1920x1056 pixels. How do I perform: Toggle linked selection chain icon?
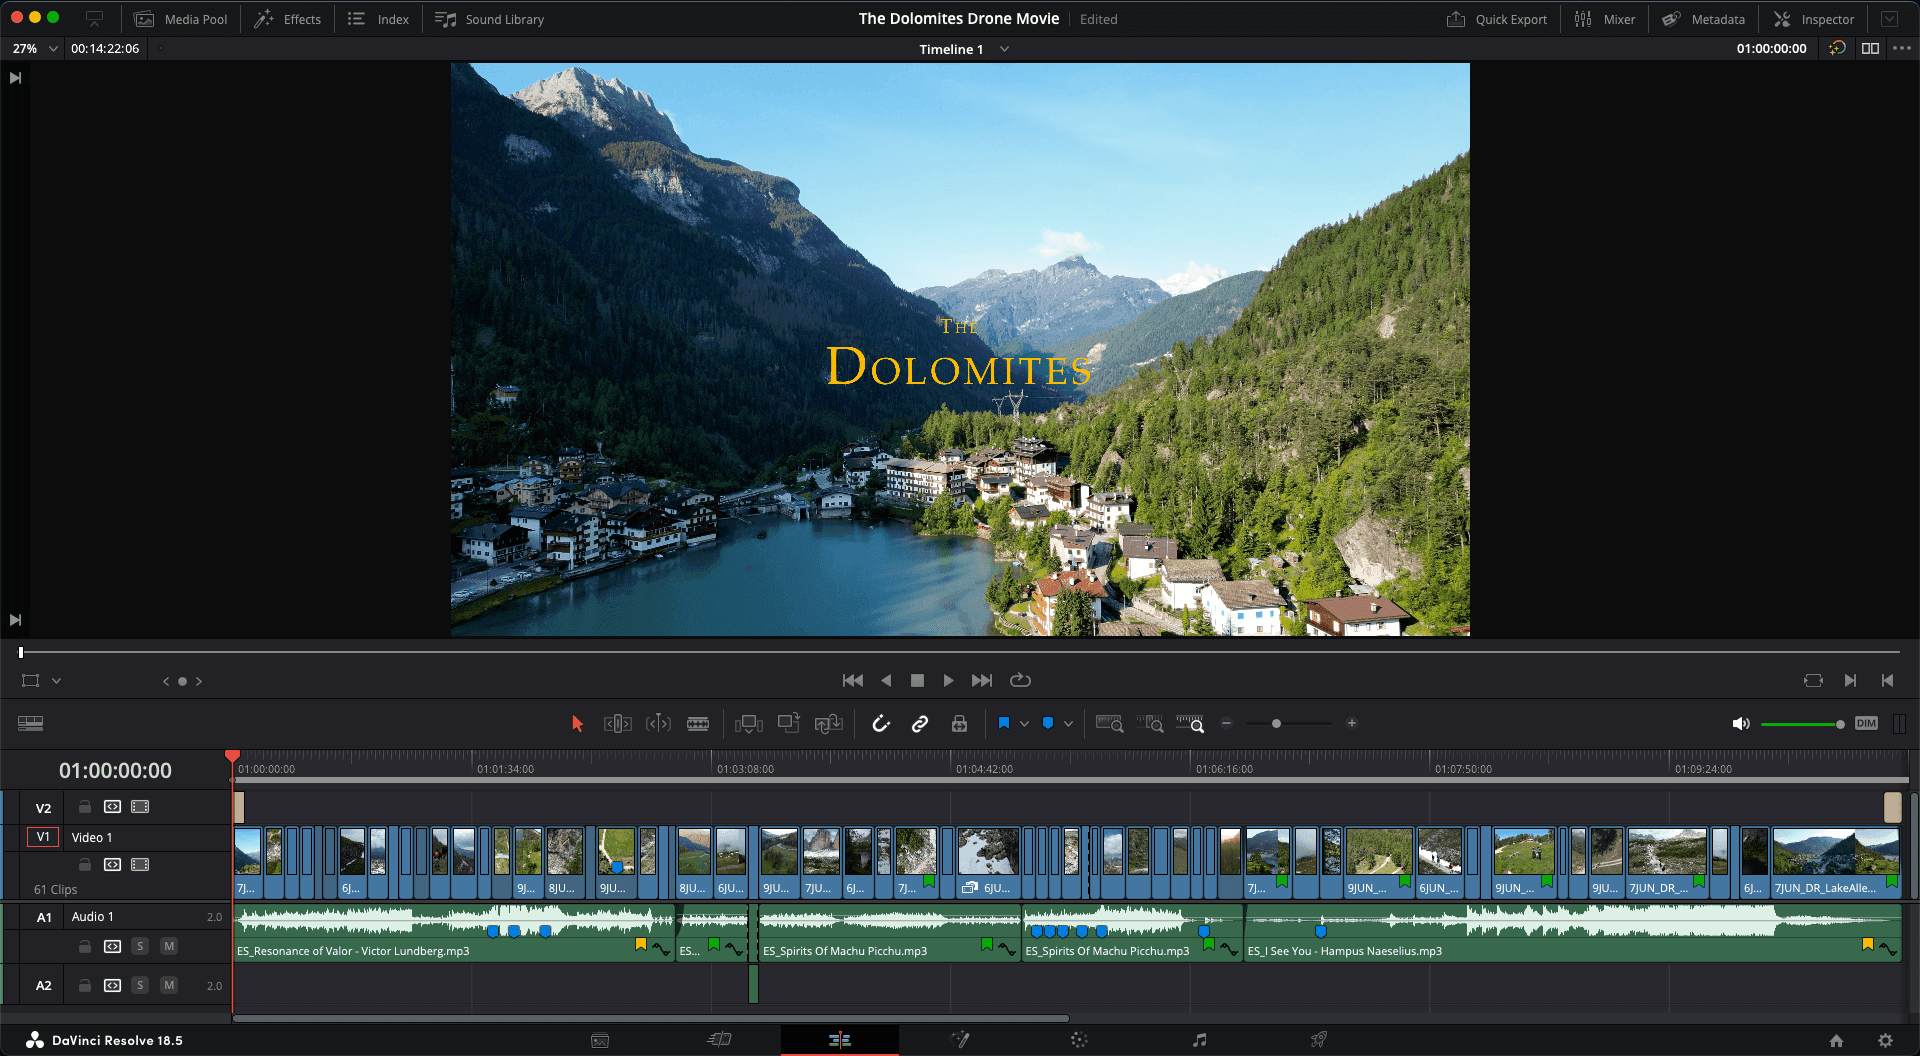(920, 724)
